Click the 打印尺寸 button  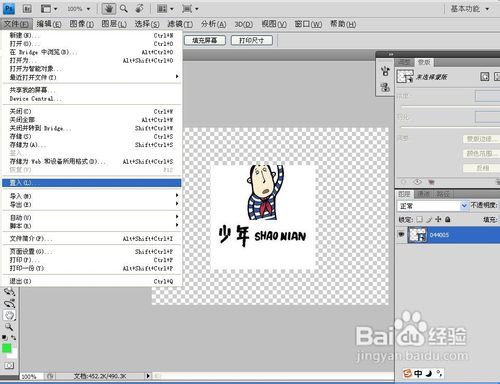(x=252, y=40)
